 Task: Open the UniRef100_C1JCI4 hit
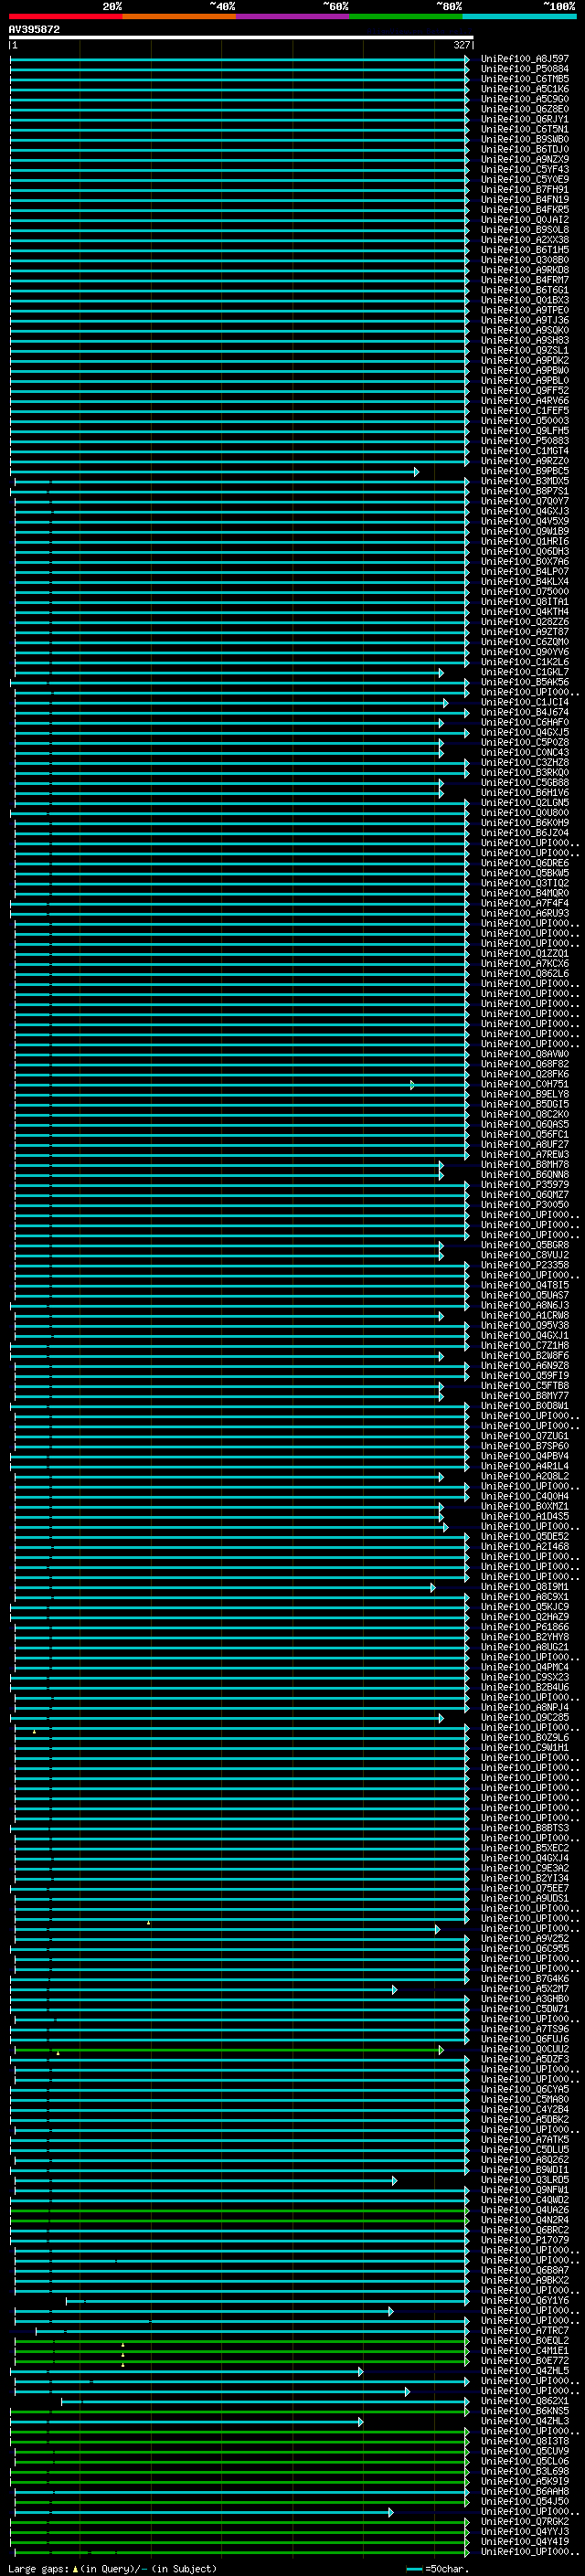[525, 702]
